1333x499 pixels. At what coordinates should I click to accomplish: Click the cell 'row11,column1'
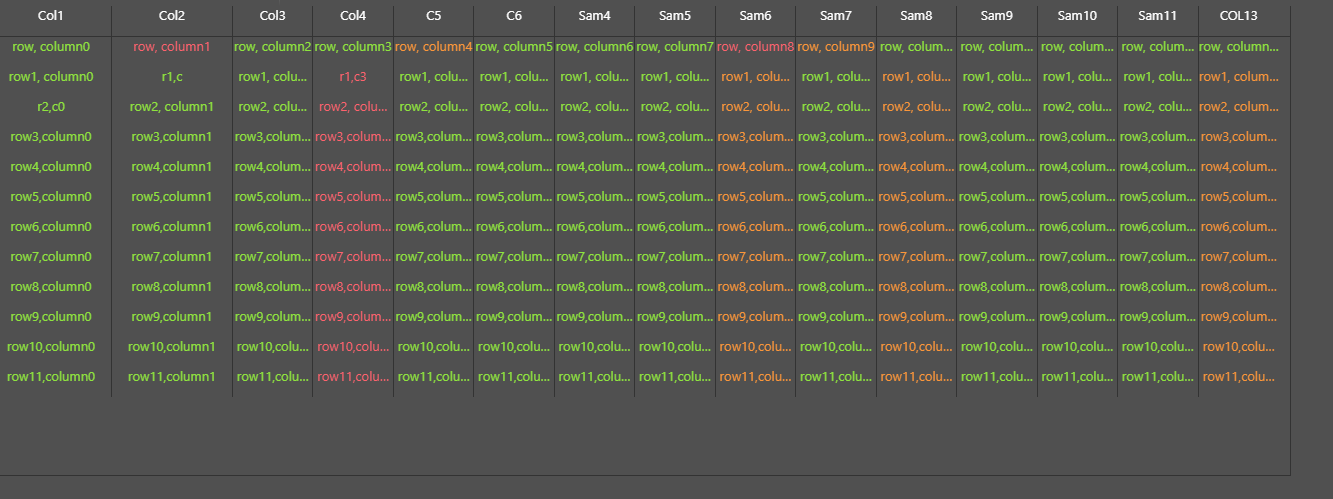click(172, 377)
